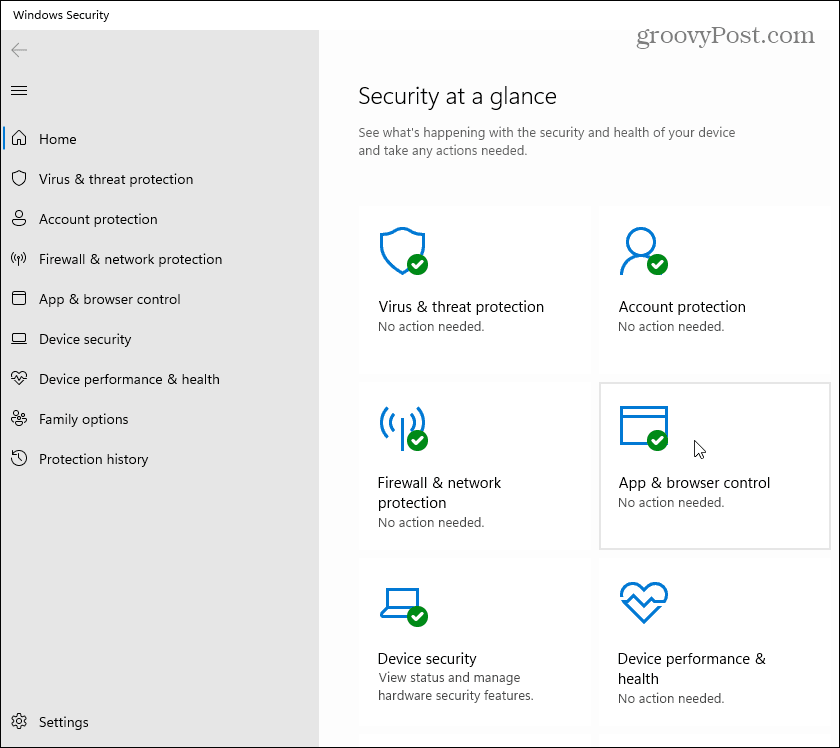Click the Settings gear icon
The height and width of the screenshot is (748, 840).
click(19, 721)
